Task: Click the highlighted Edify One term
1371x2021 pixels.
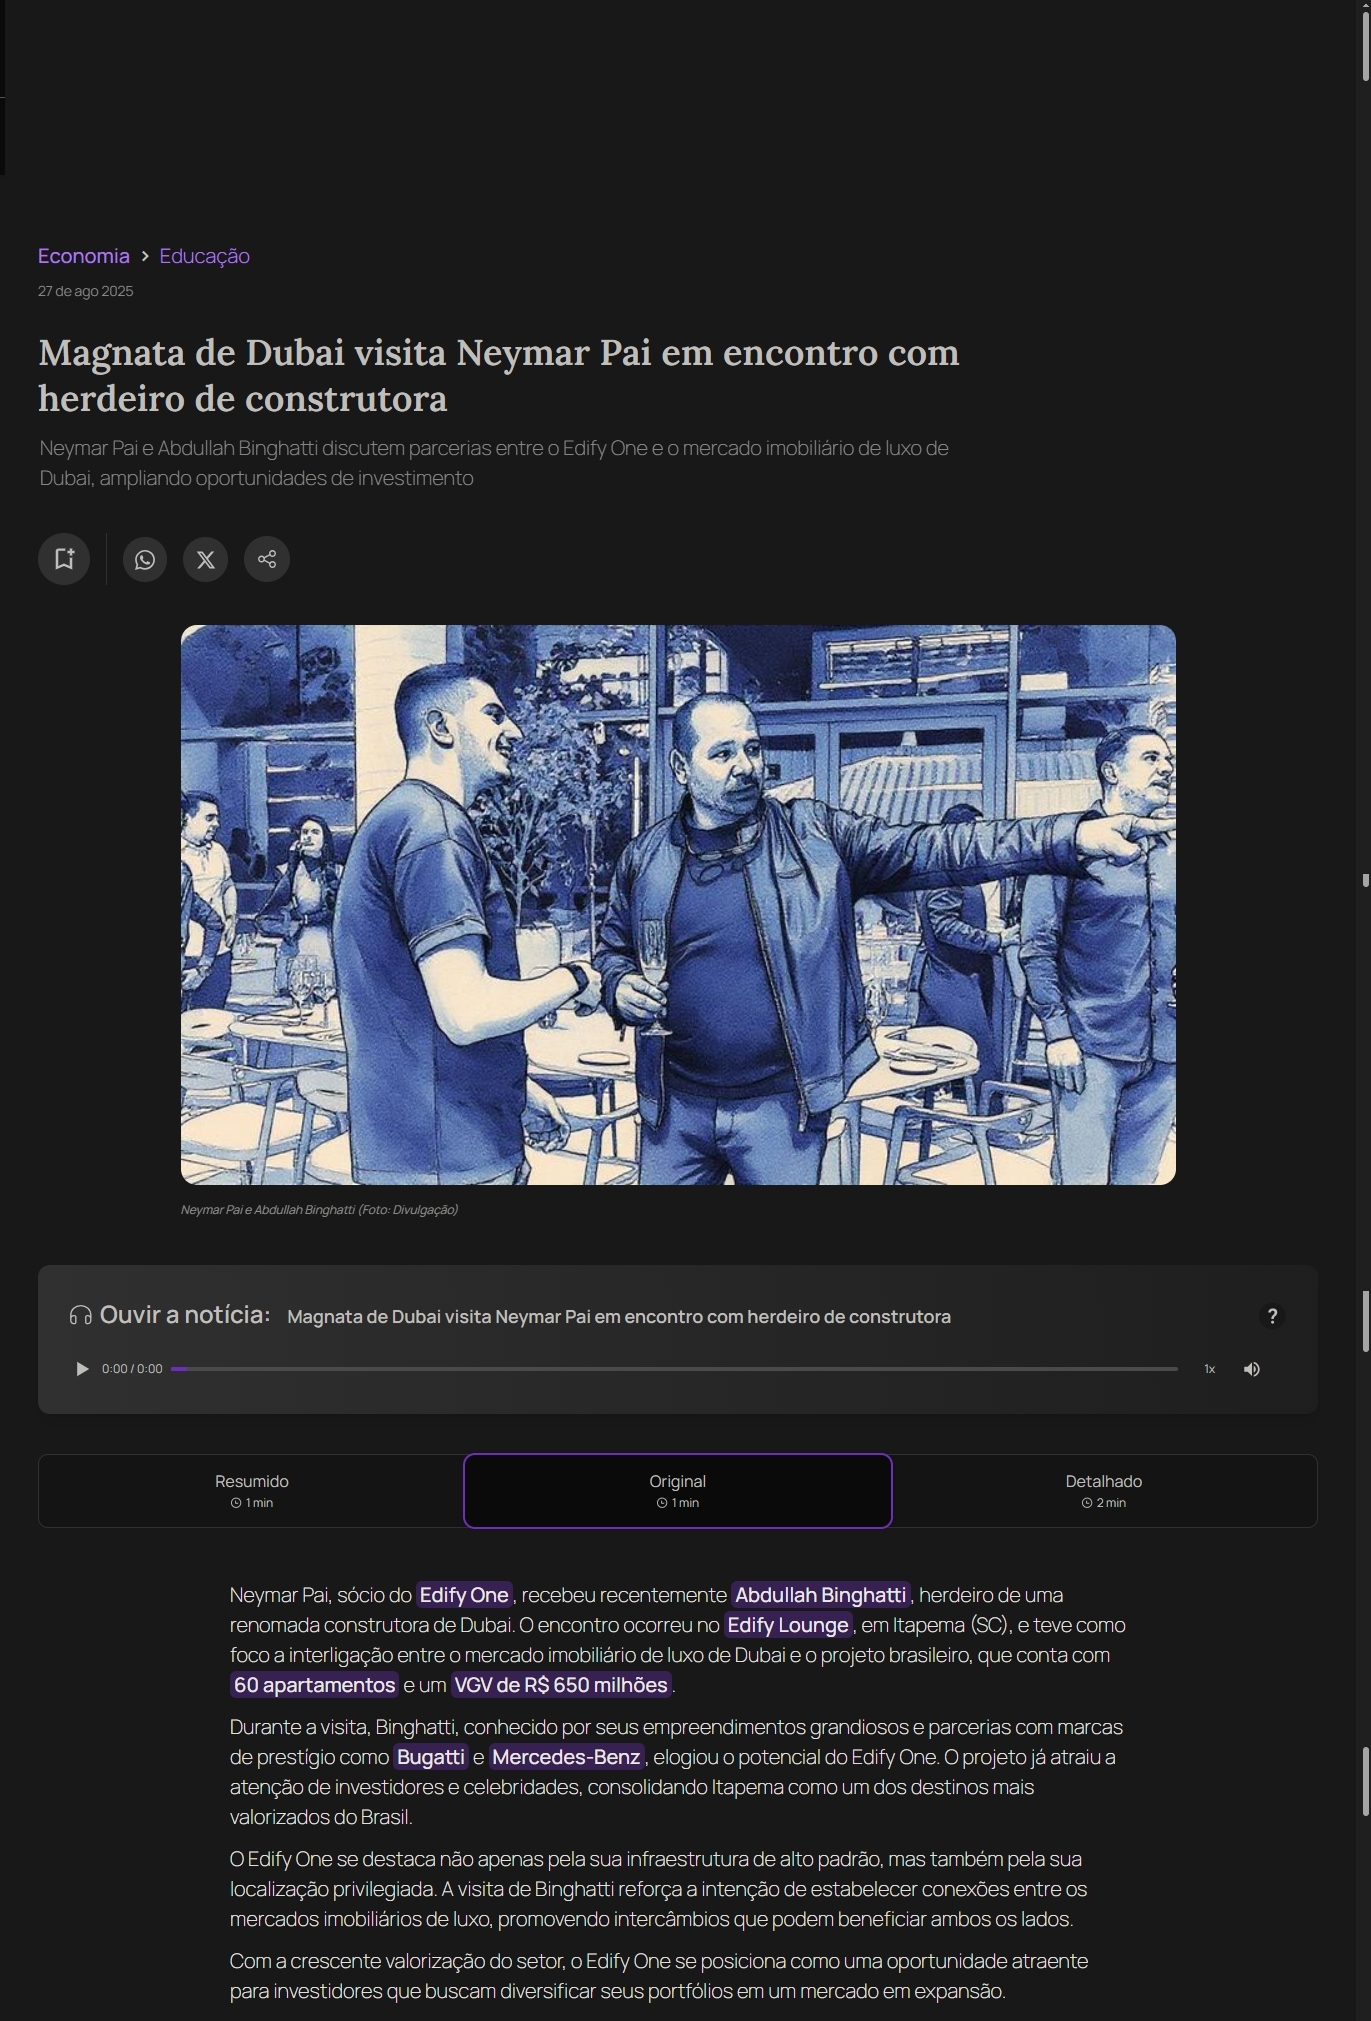Action: click(464, 1595)
